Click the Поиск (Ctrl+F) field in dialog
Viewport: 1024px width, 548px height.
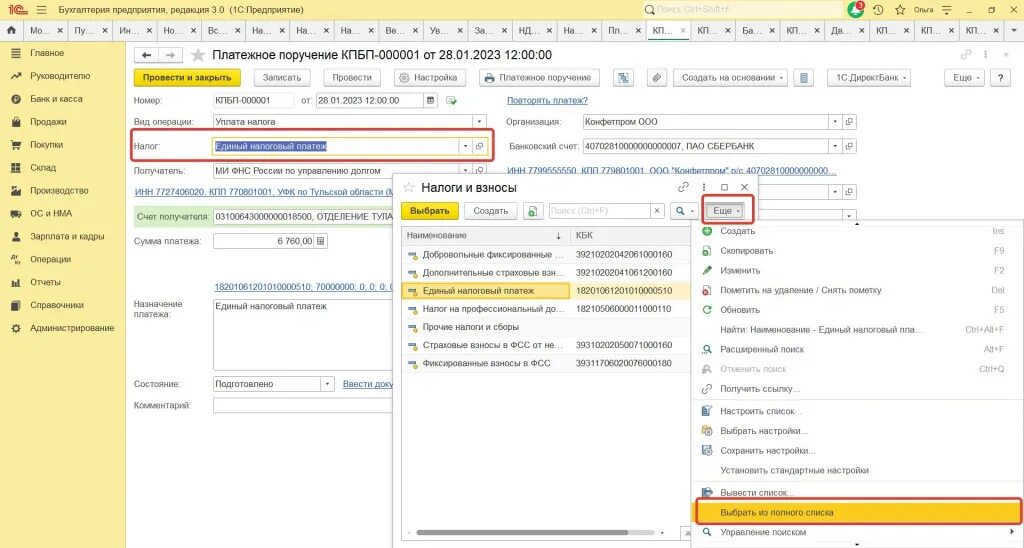599,211
